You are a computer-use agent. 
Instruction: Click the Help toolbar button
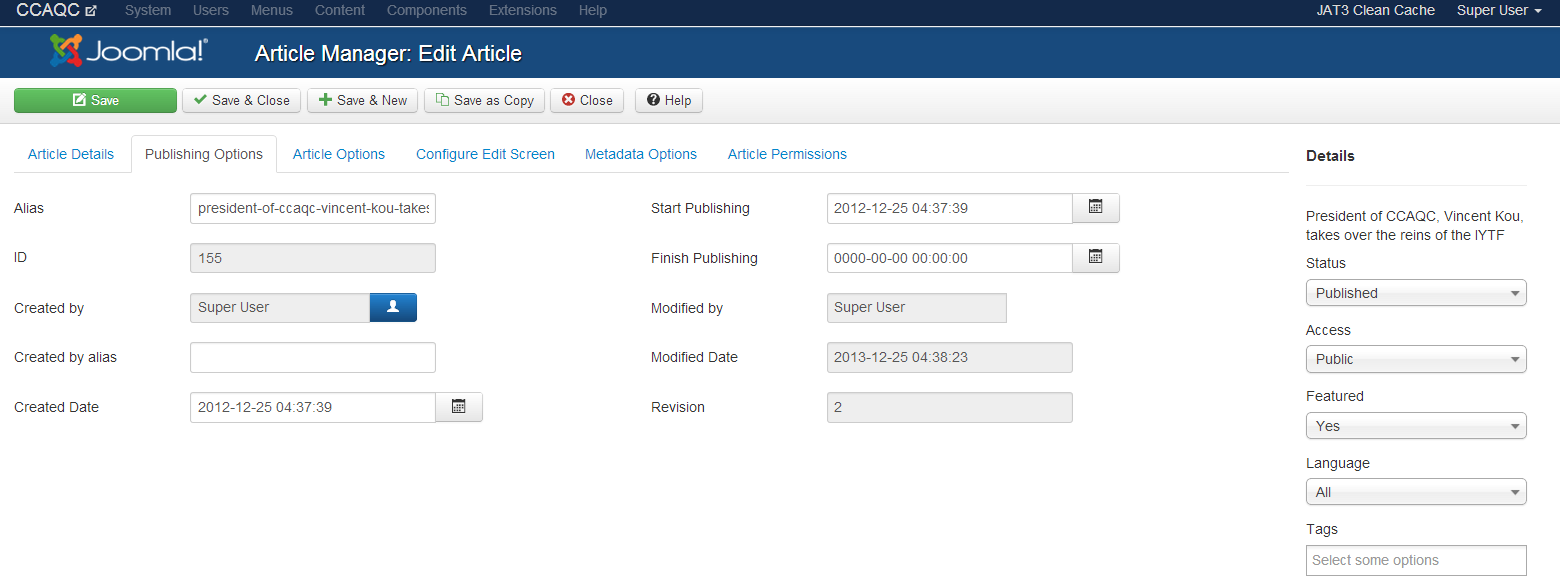pyautogui.click(x=669, y=100)
